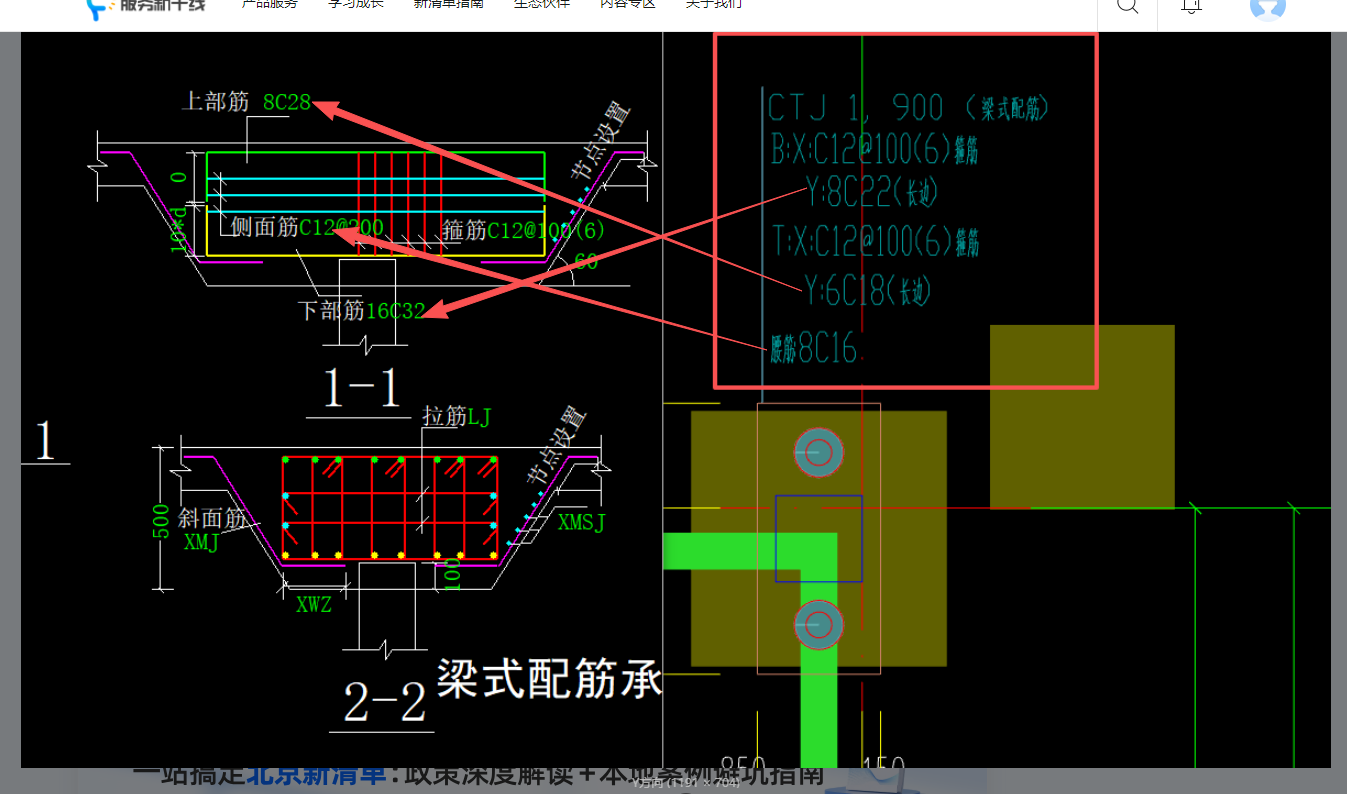Open the 内容专区 navigation menu
Screen dimensions: 1347x794
tap(628, 4)
